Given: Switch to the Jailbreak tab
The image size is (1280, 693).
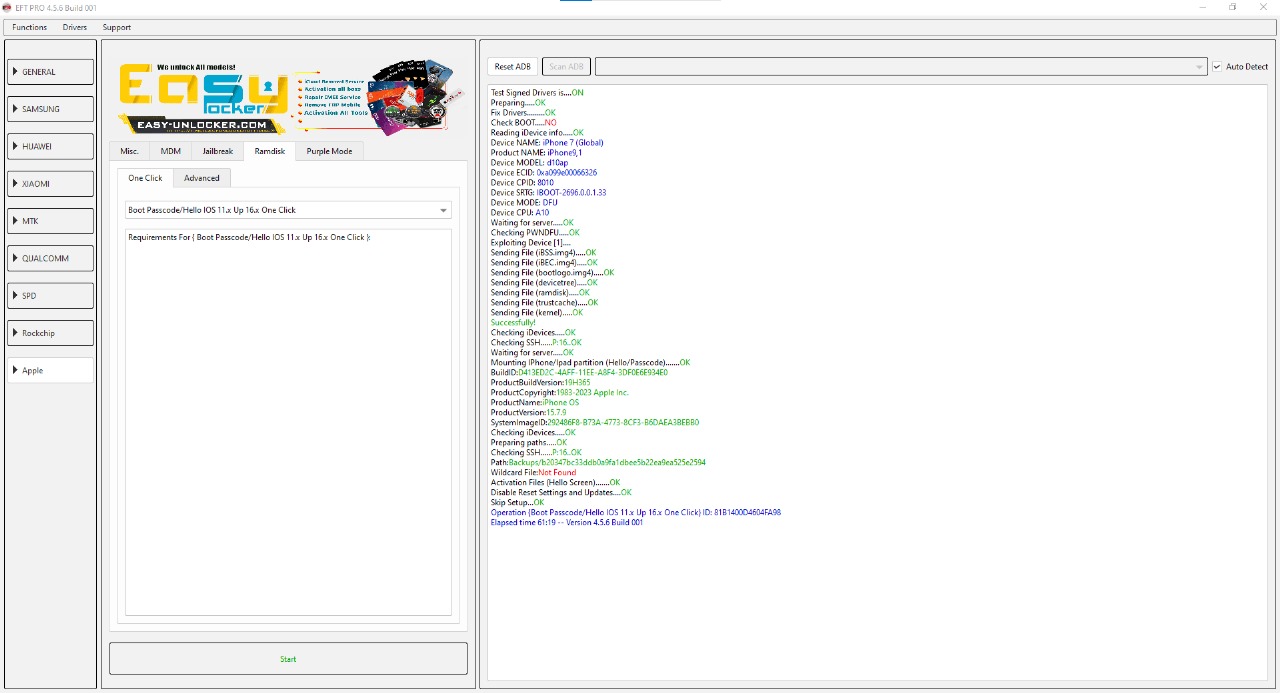Looking at the screenshot, I should click(218, 151).
